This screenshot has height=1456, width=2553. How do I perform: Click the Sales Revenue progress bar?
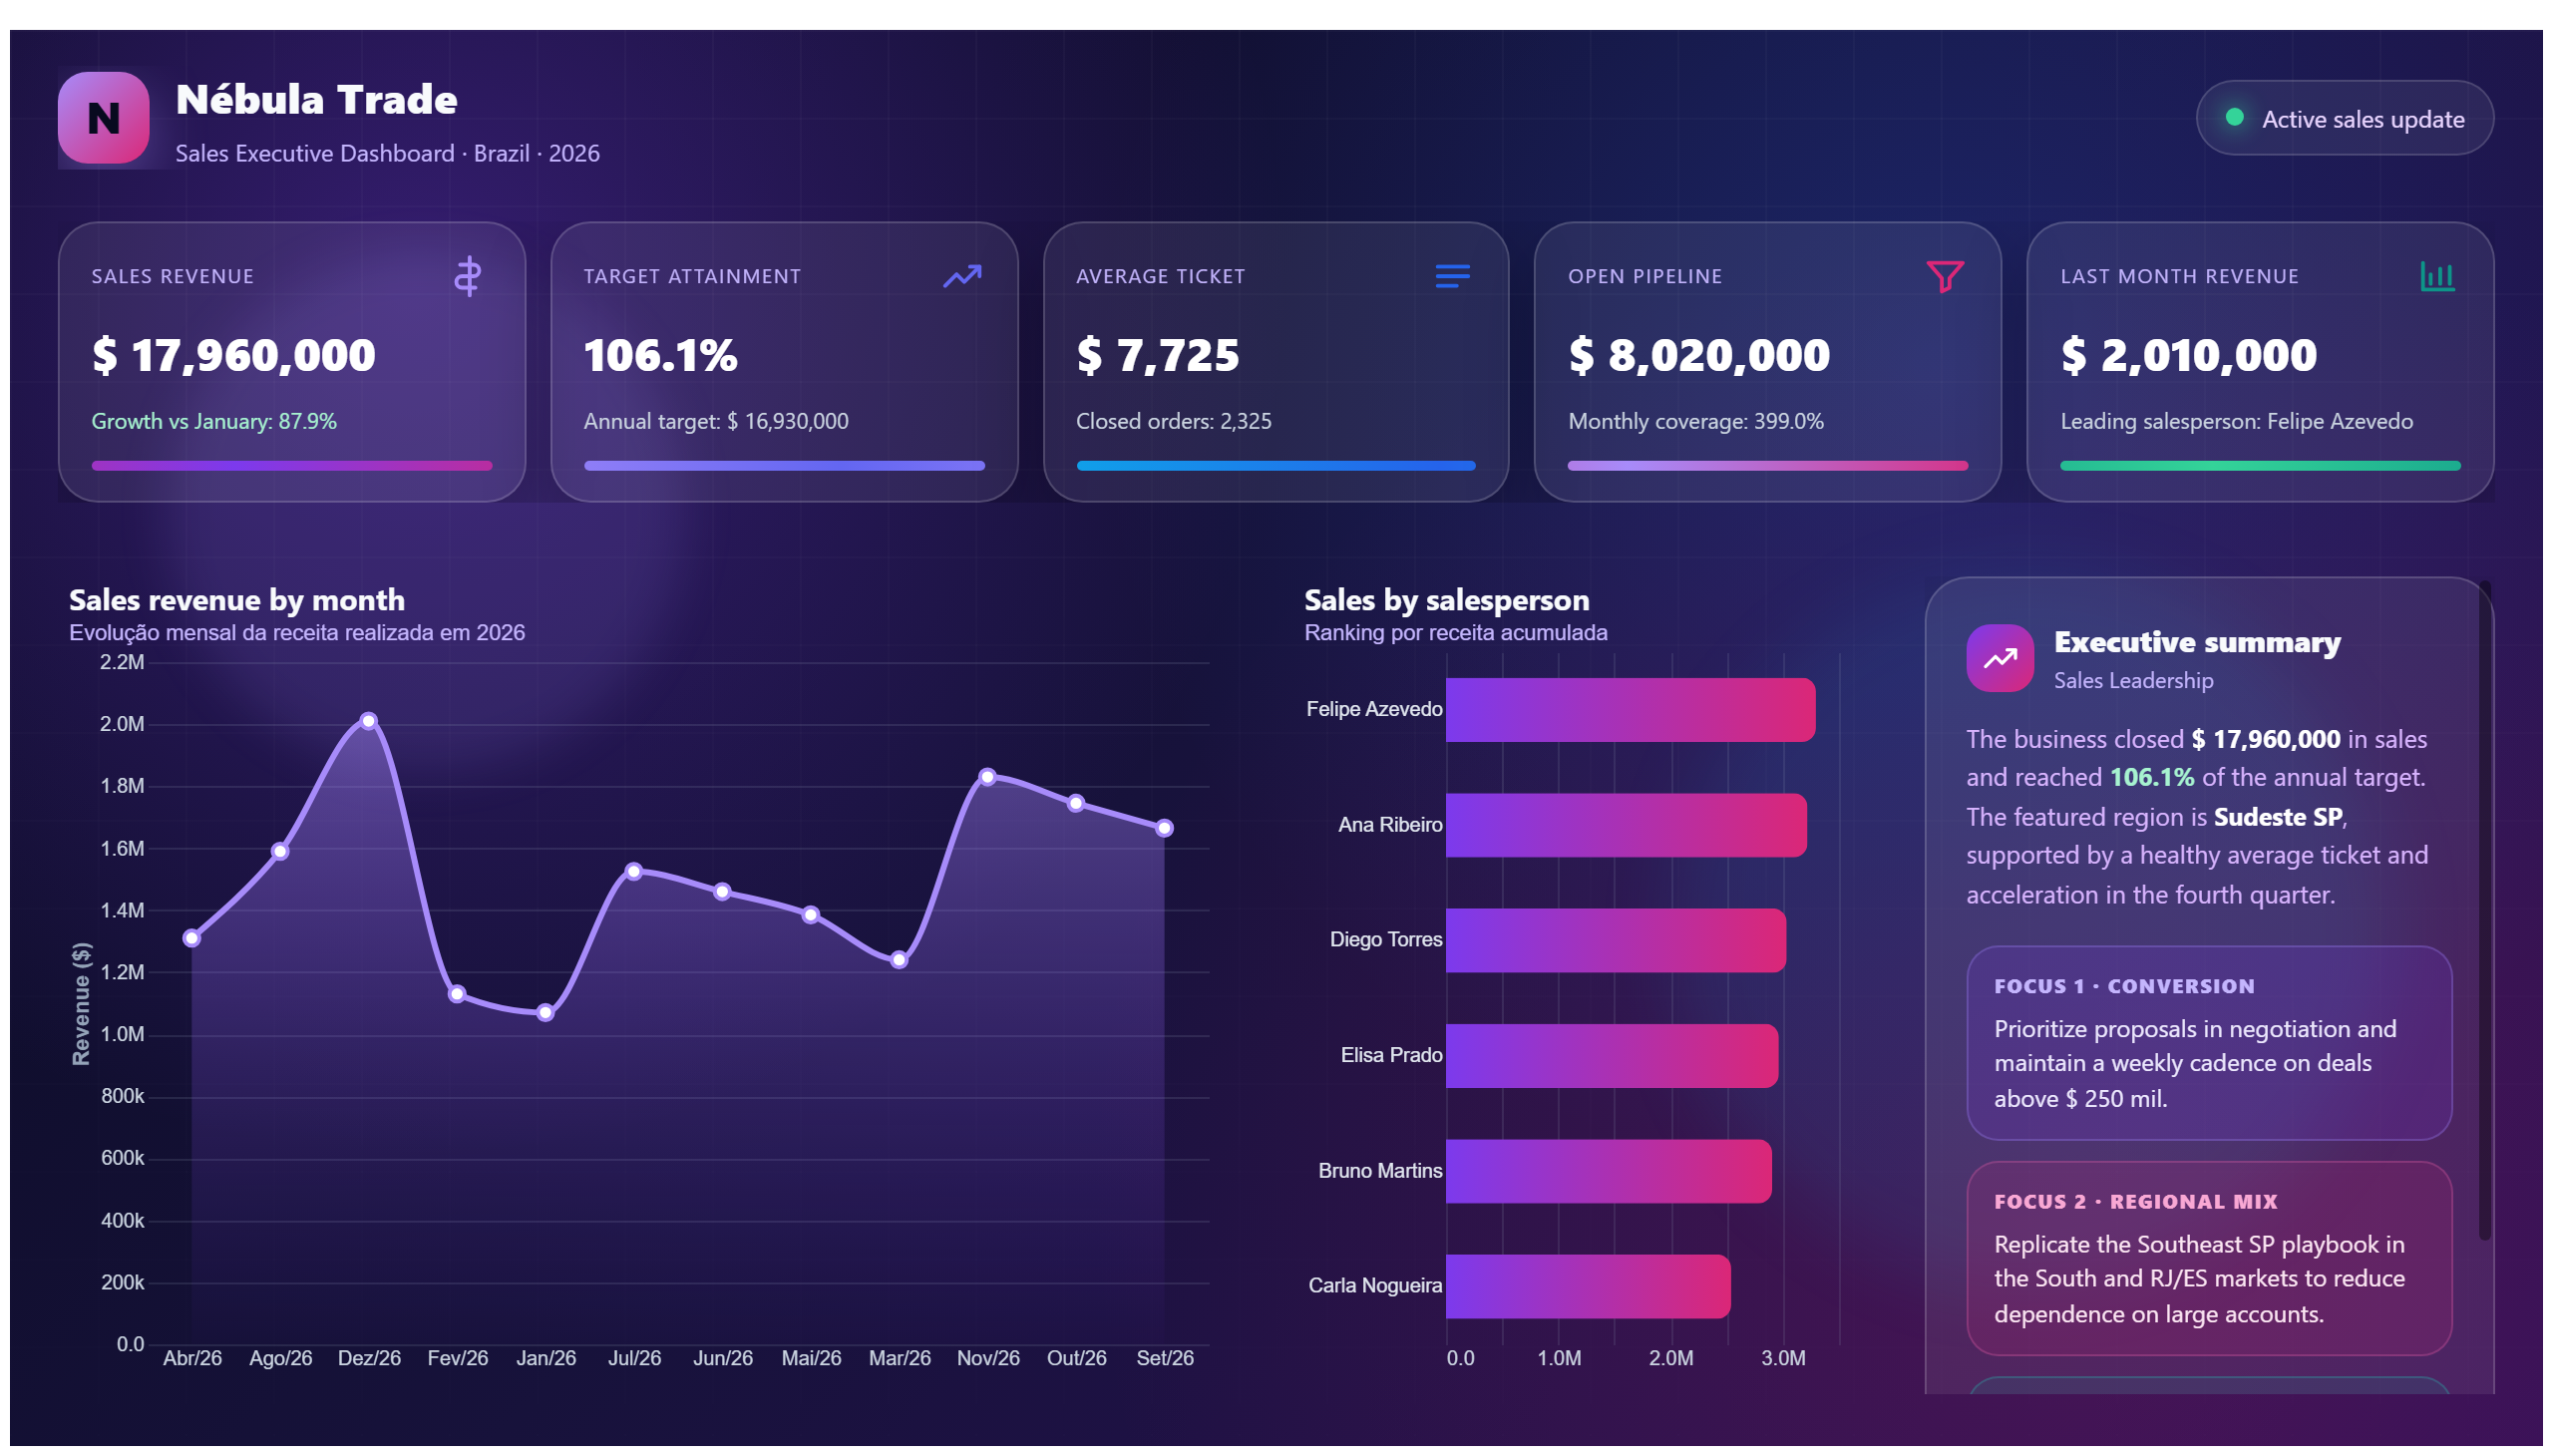click(292, 466)
